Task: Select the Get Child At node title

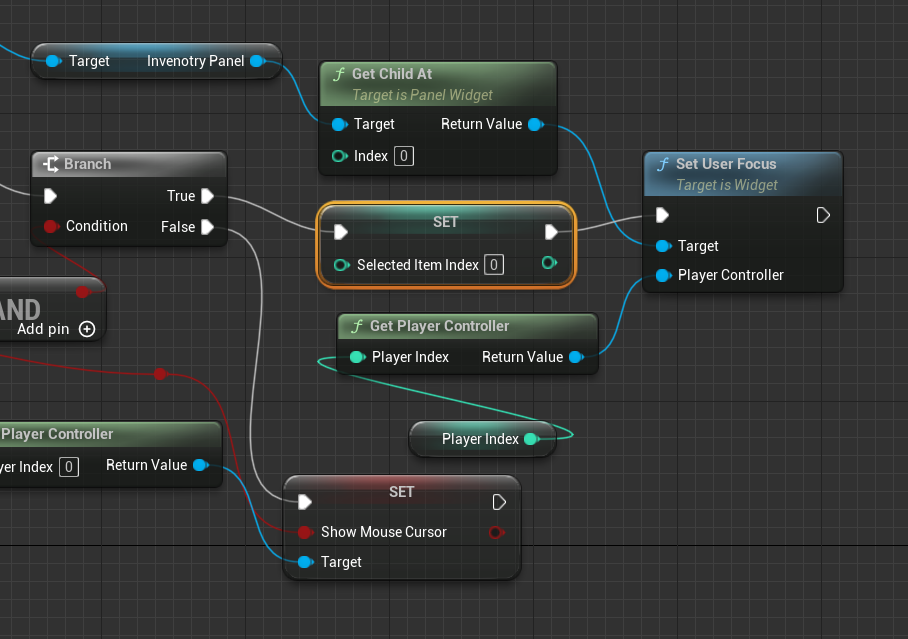Action: pyautogui.click(x=392, y=74)
